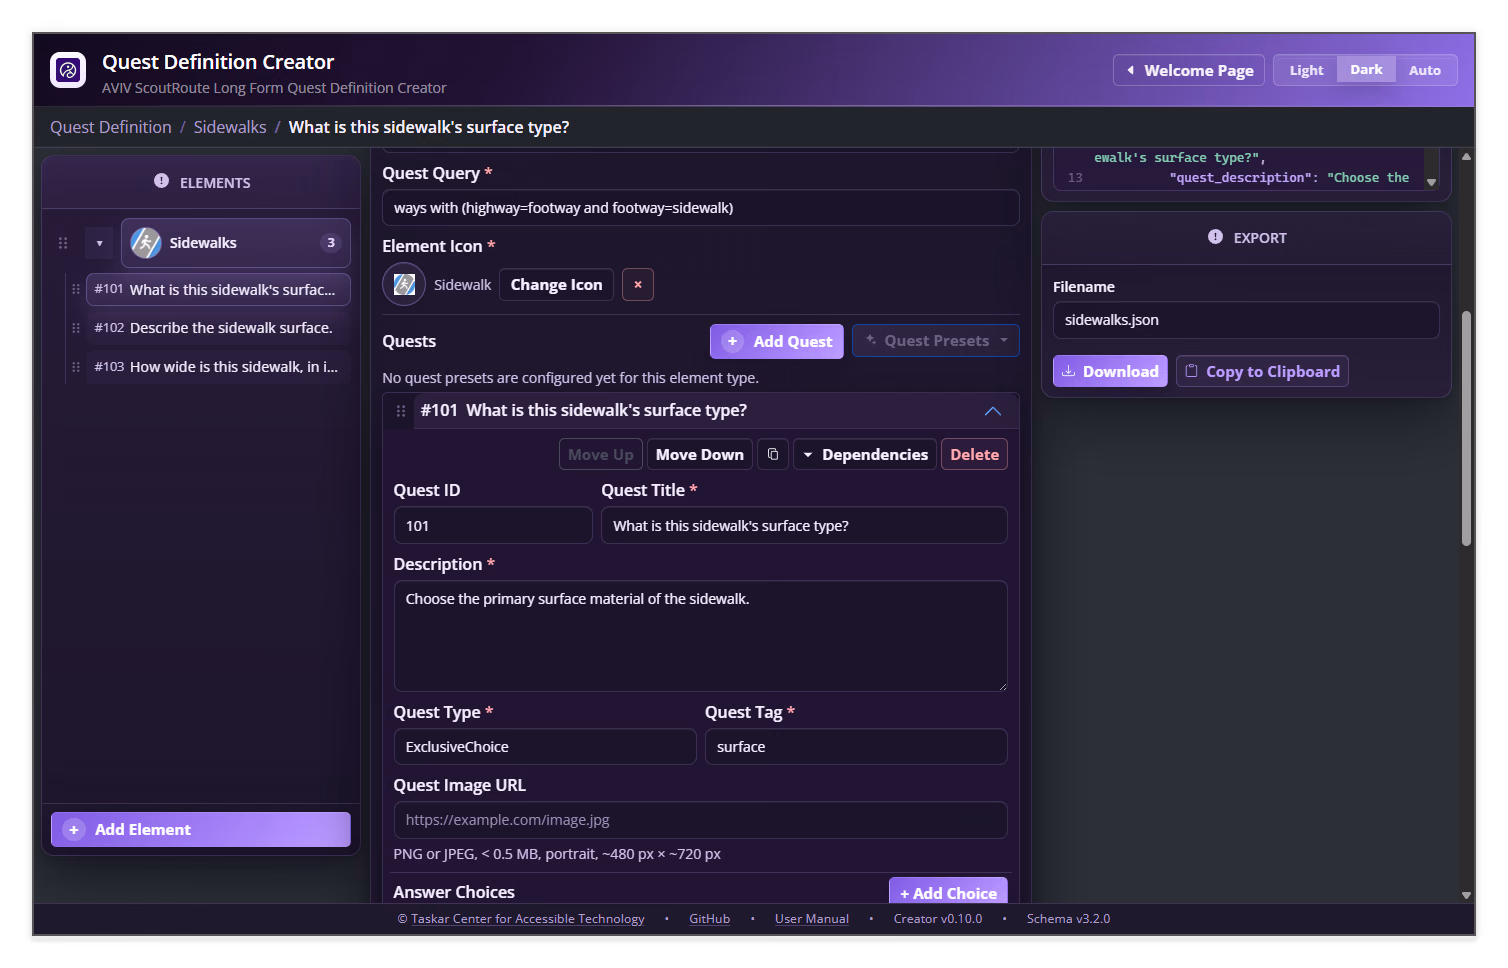Open the Sidewalks breadcrumb

230,127
